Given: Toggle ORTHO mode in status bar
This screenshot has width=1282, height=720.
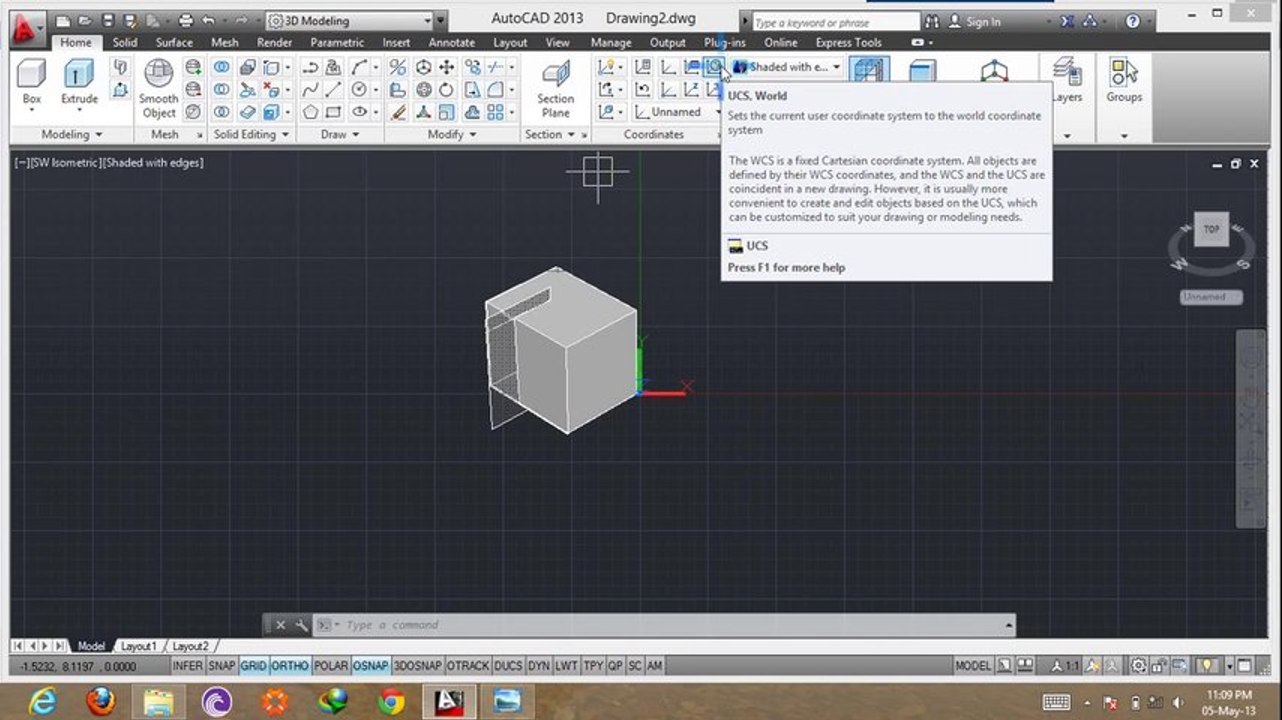Looking at the screenshot, I should coord(290,666).
